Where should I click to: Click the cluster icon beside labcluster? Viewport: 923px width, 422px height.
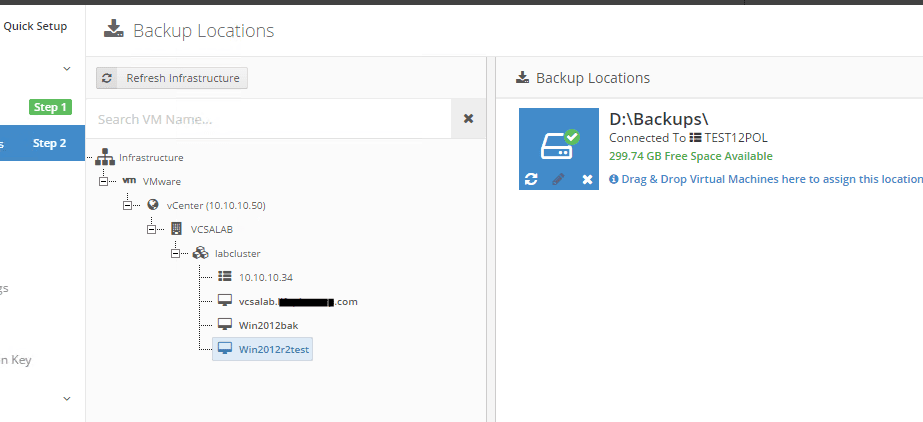pos(200,253)
